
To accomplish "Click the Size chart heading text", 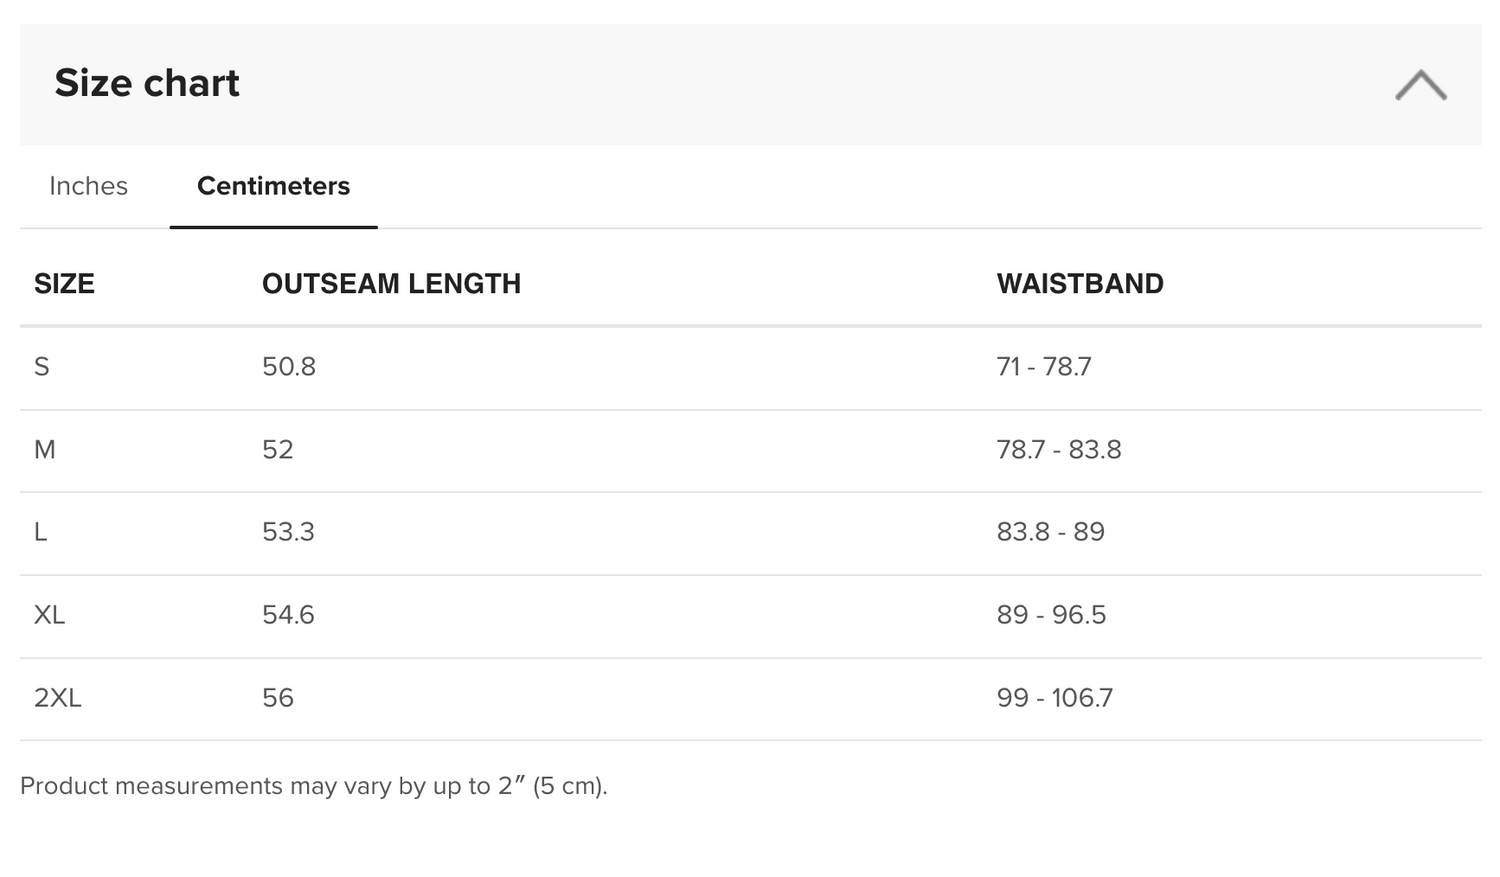I will (147, 83).
